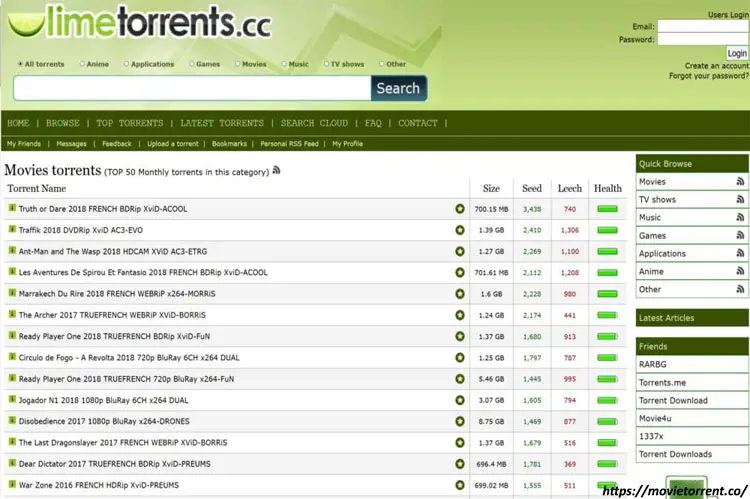Open Torrents.me friend link
This screenshot has width=750, height=499.
[662, 382]
